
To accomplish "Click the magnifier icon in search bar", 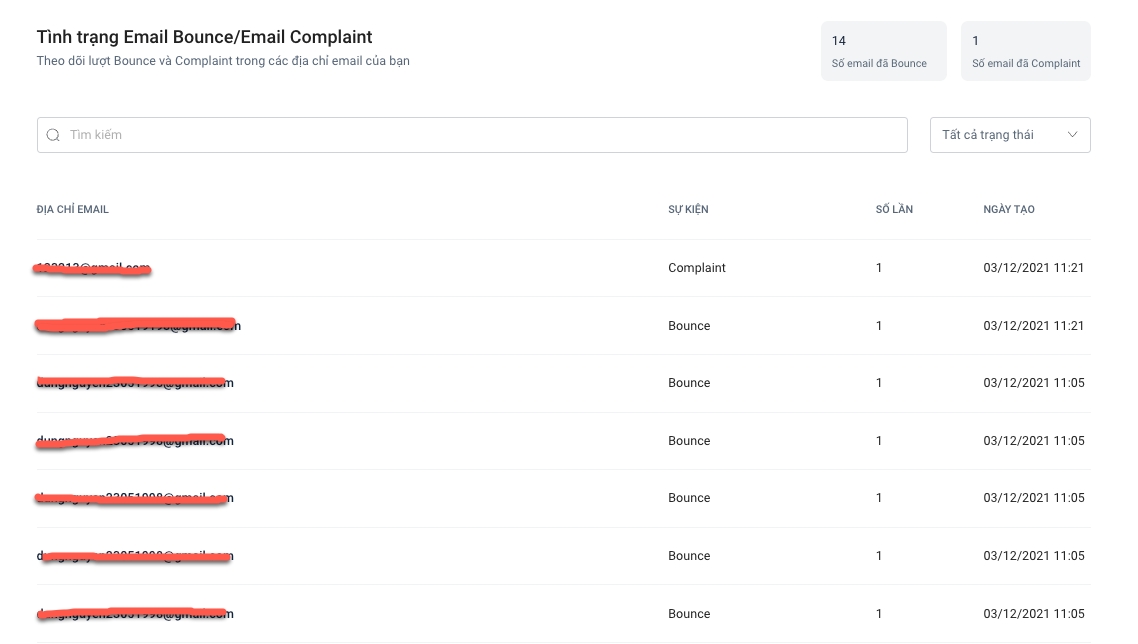I will [x=54, y=135].
